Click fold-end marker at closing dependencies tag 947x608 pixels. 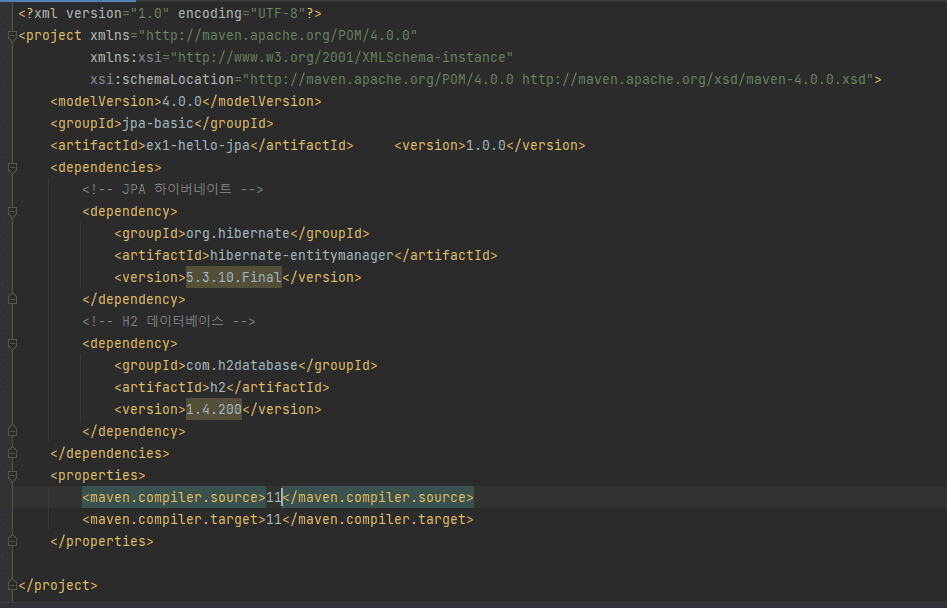point(12,454)
